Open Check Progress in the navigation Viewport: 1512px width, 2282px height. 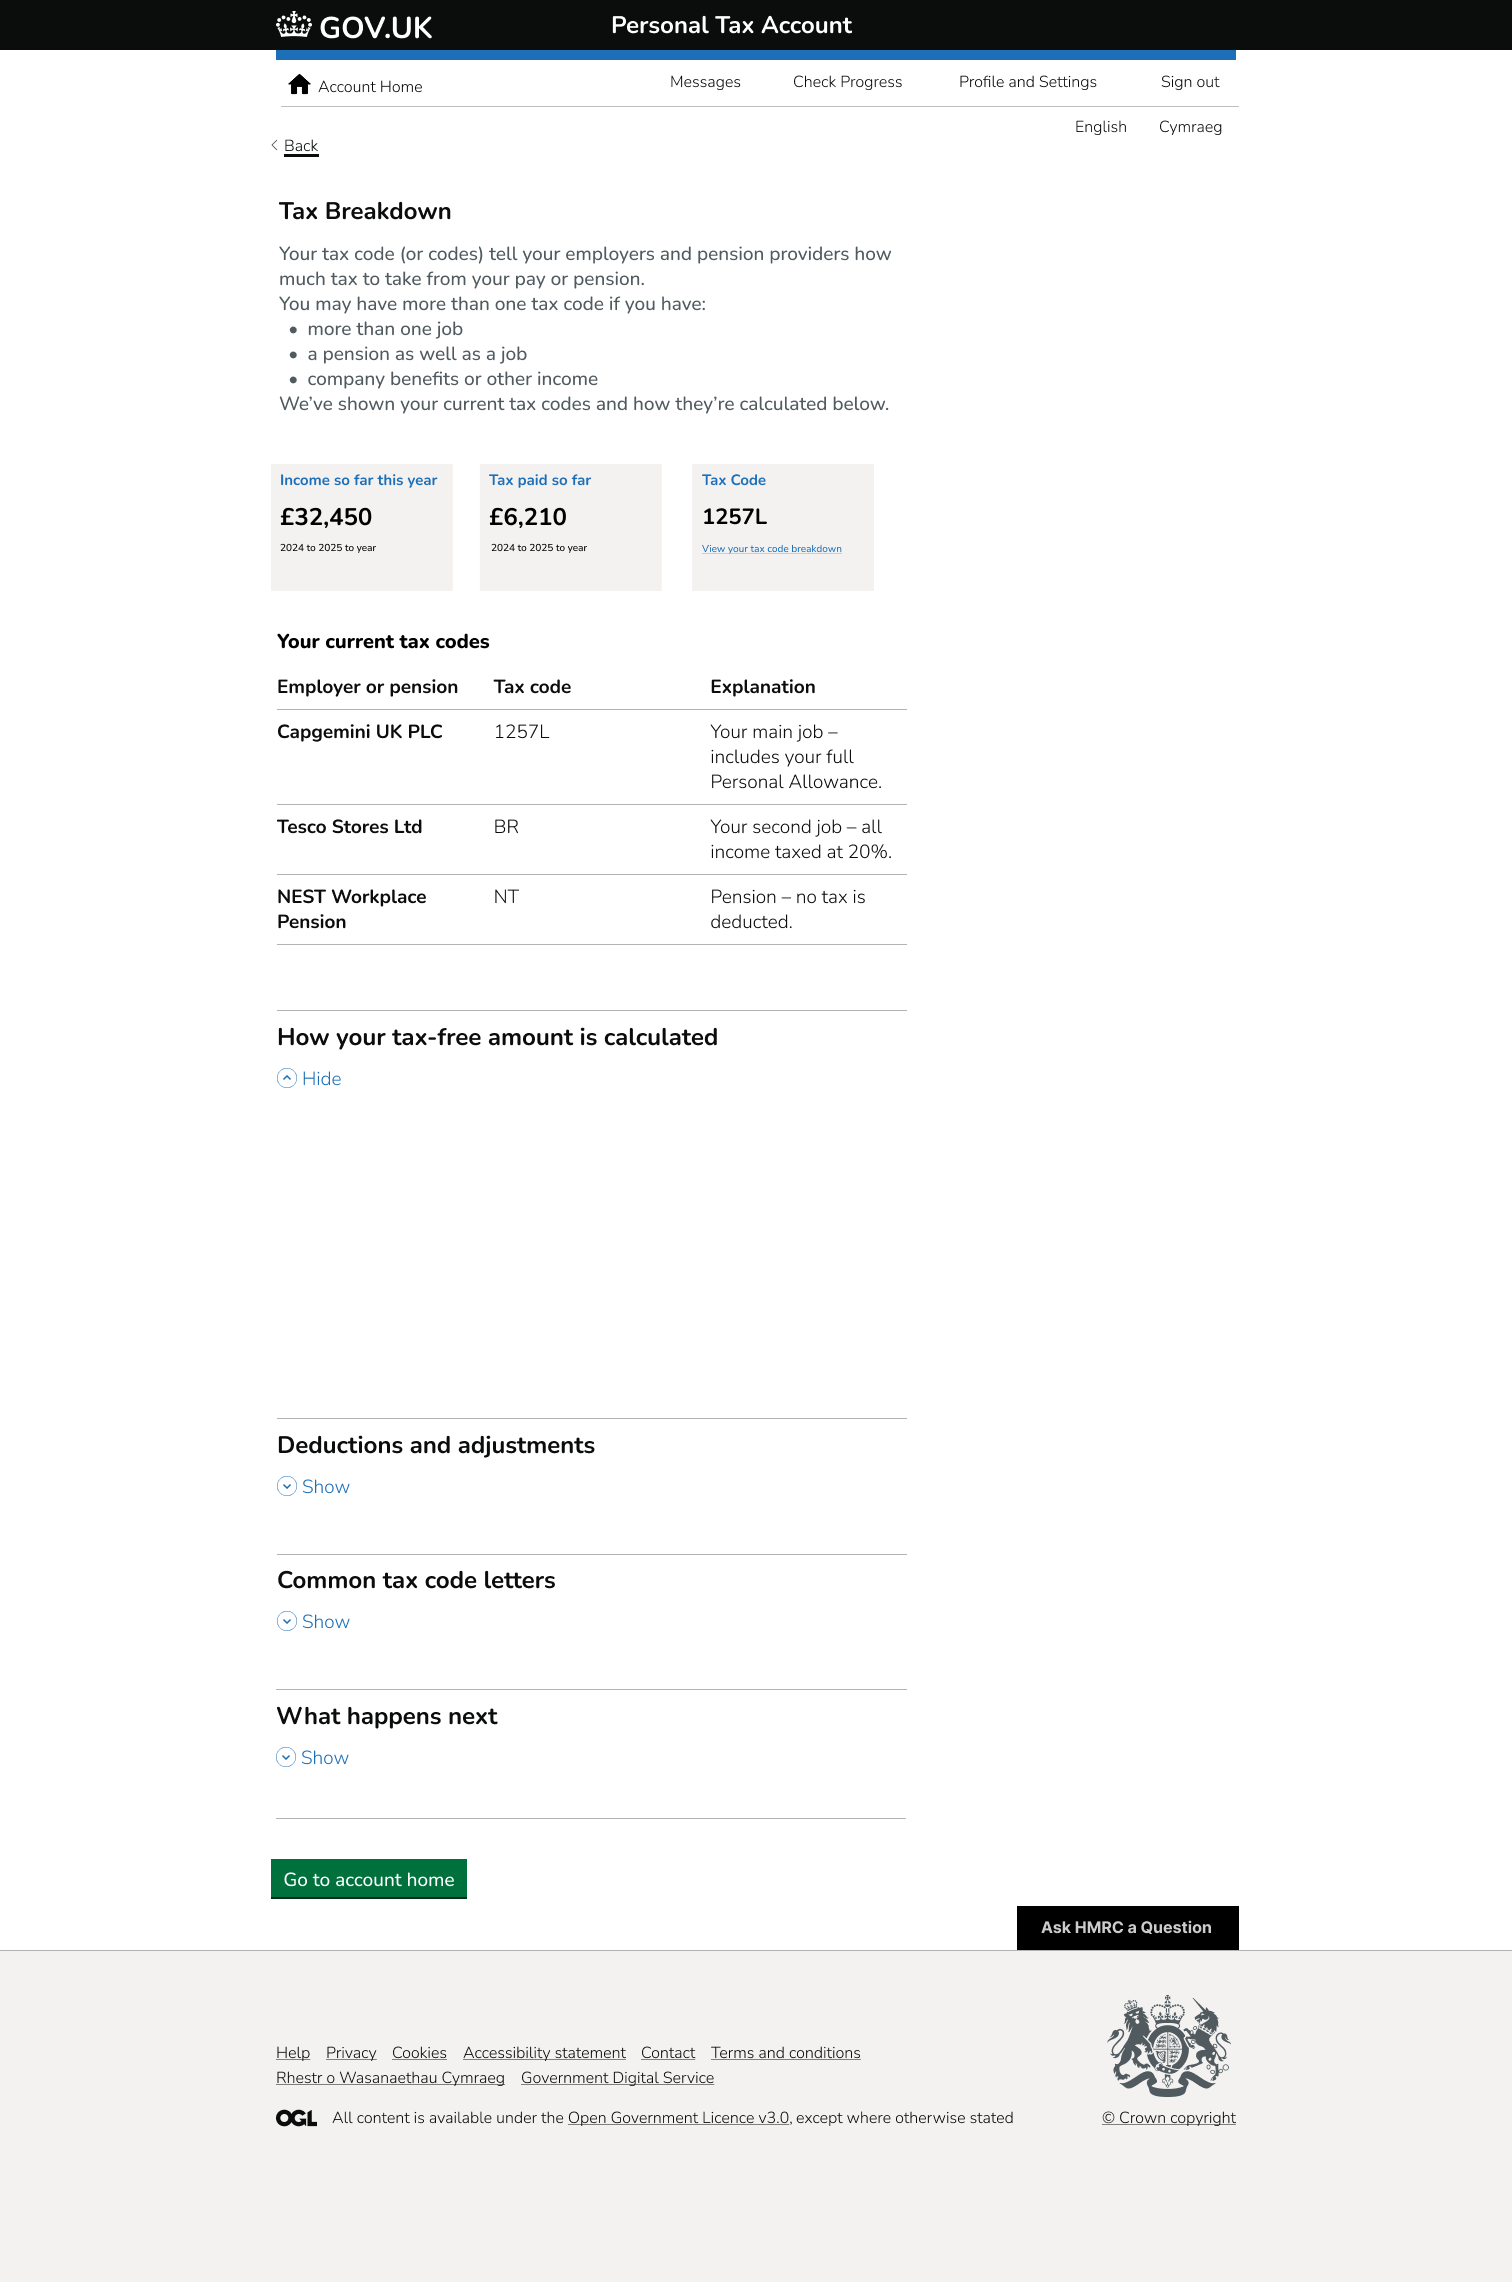(x=847, y=82)
